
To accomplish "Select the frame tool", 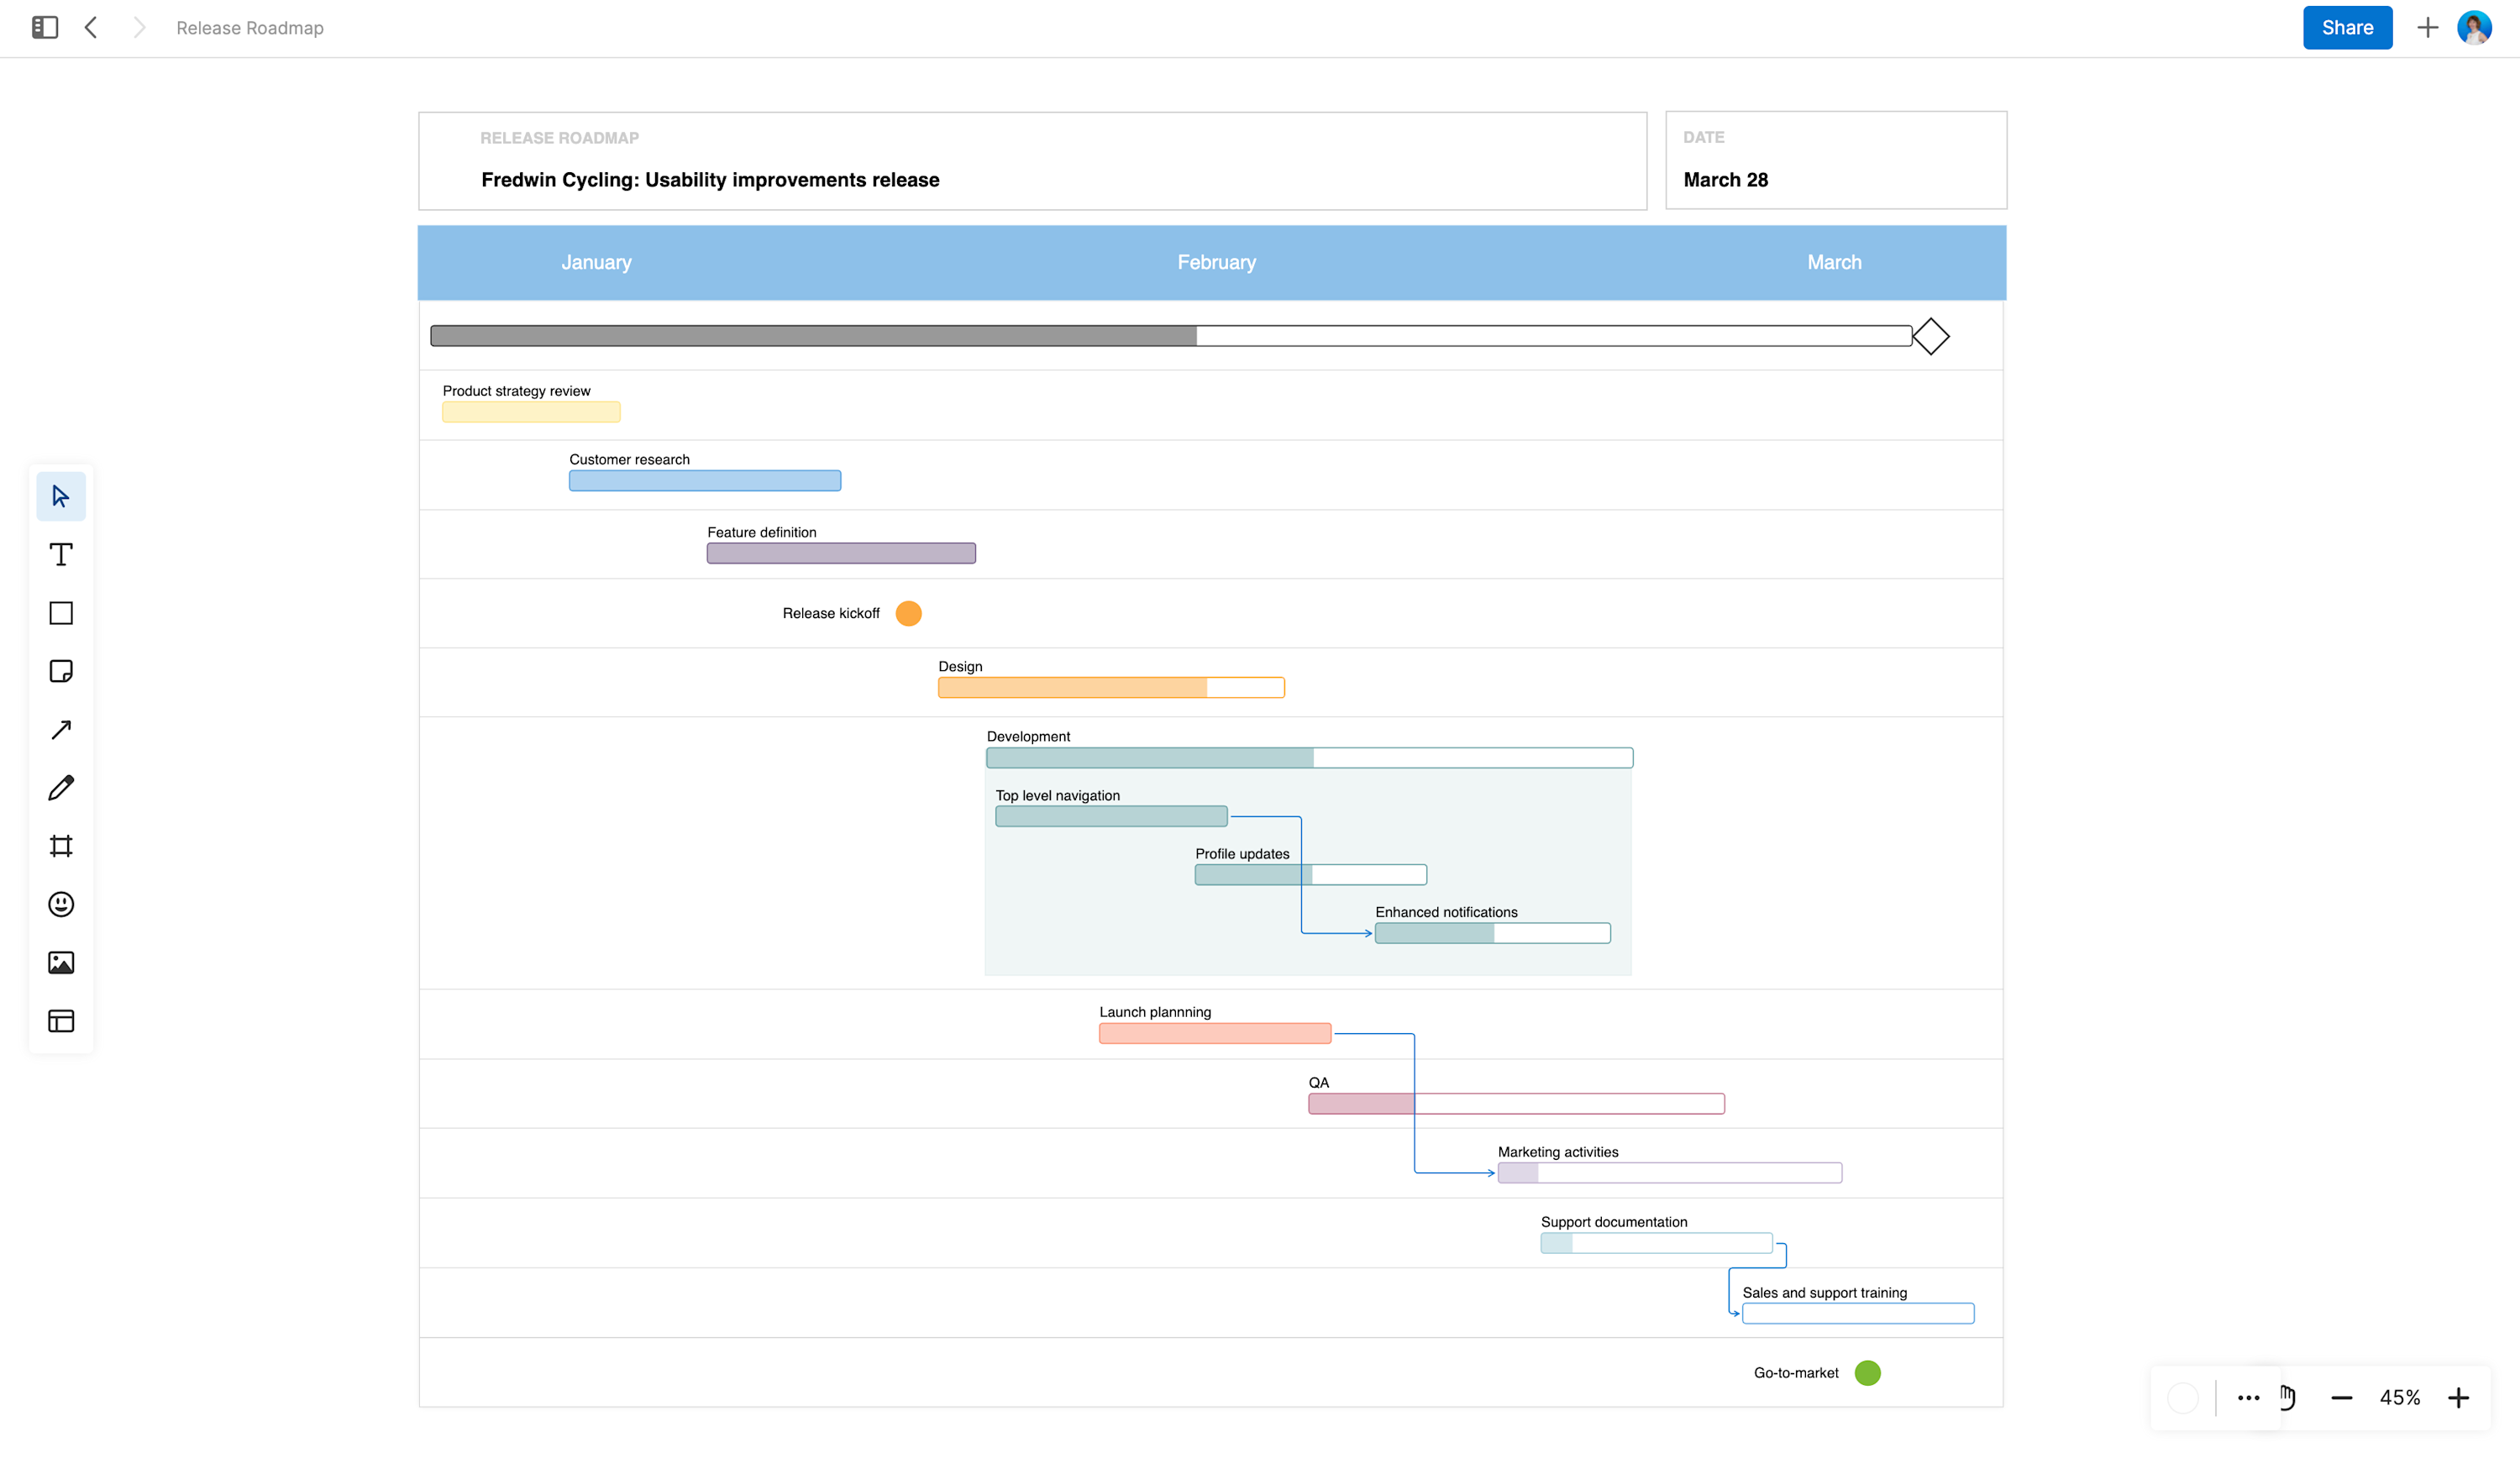I will (61, 845).
